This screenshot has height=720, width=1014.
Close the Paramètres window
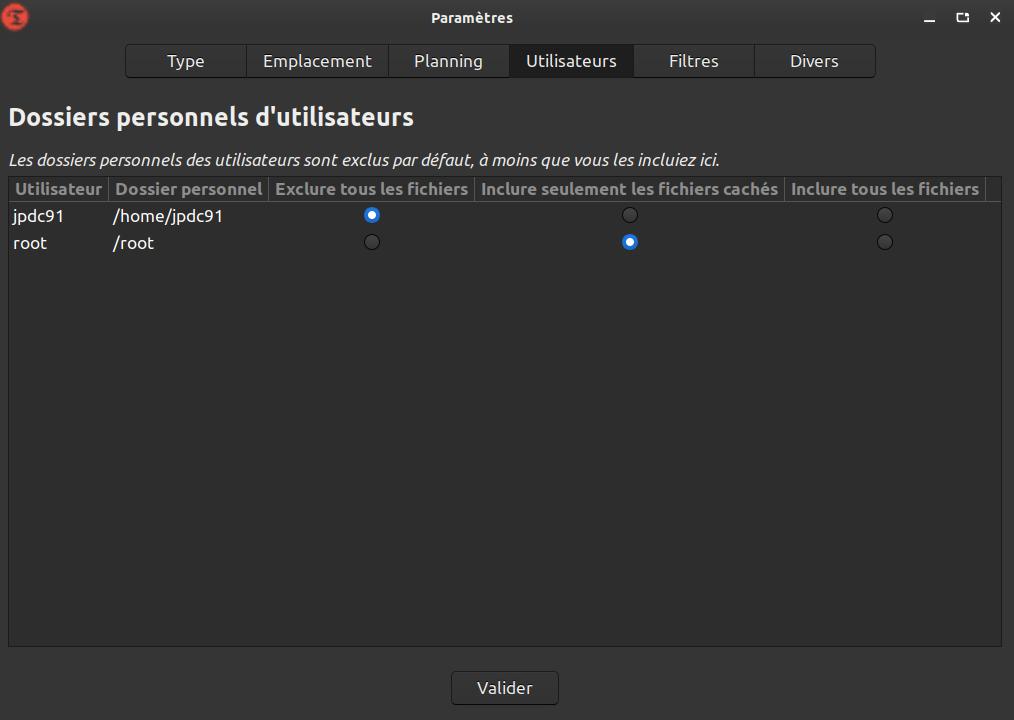tap(995, 18)
